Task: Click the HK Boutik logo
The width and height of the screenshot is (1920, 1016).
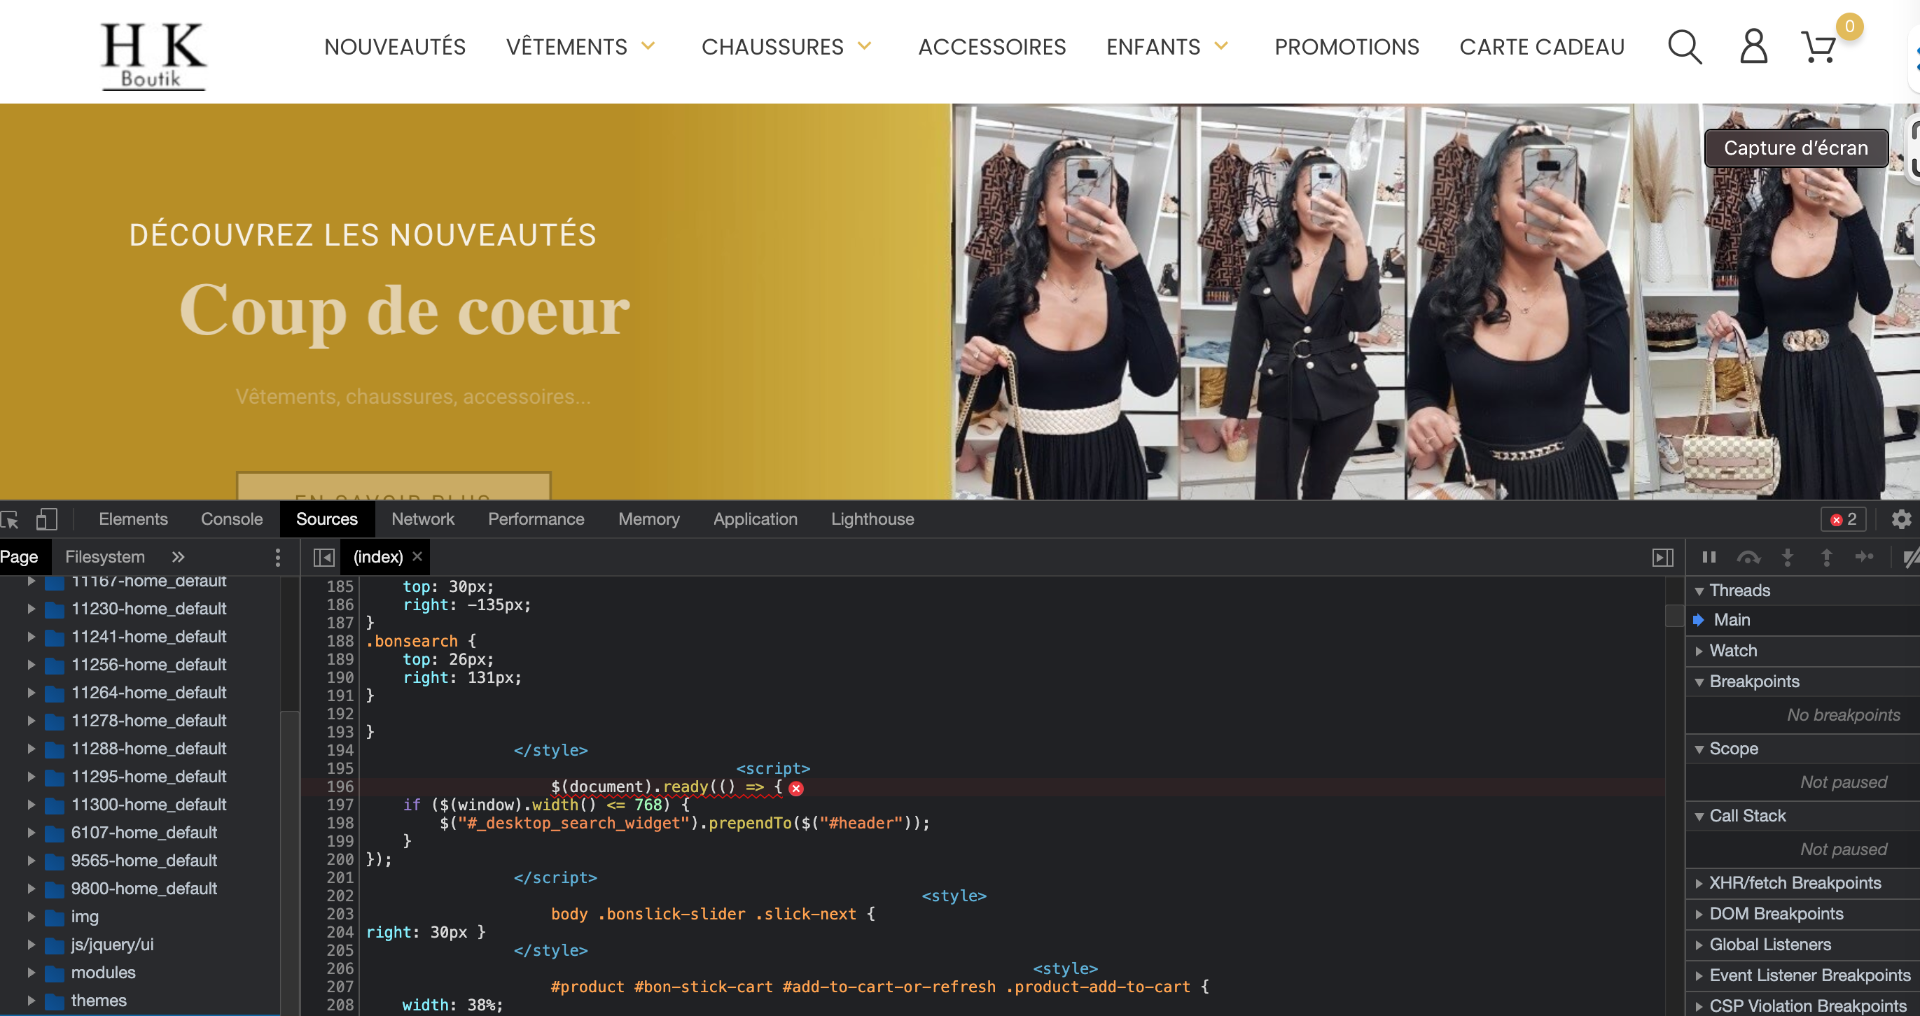Action: (x=153, y=56)
